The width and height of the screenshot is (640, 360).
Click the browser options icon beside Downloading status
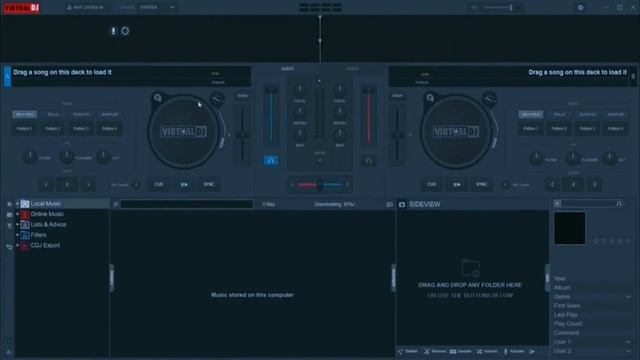(389, 204)
